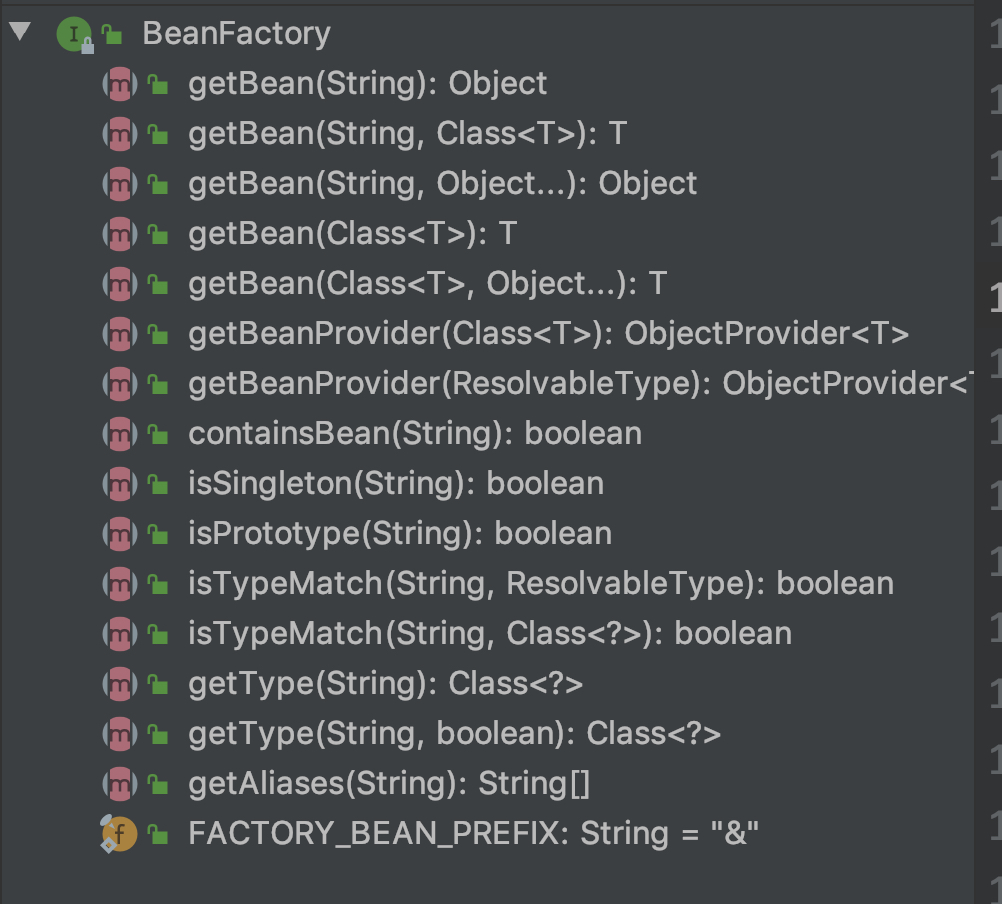
Task: Click method icon of getBean(String, Object...)
Action: 119,184
